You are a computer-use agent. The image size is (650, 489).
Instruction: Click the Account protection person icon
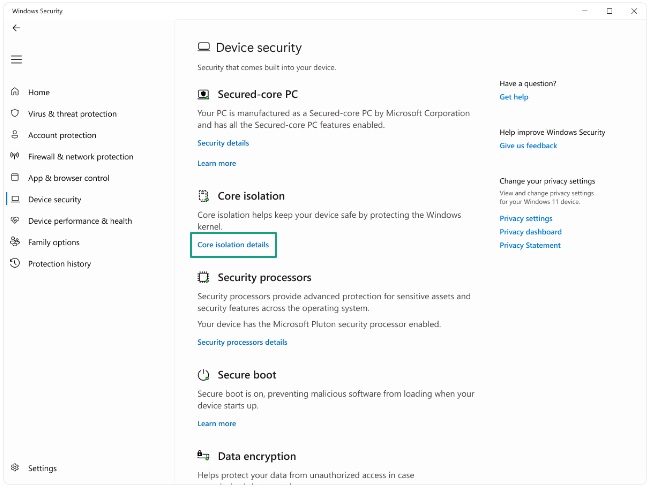(15, 135)
